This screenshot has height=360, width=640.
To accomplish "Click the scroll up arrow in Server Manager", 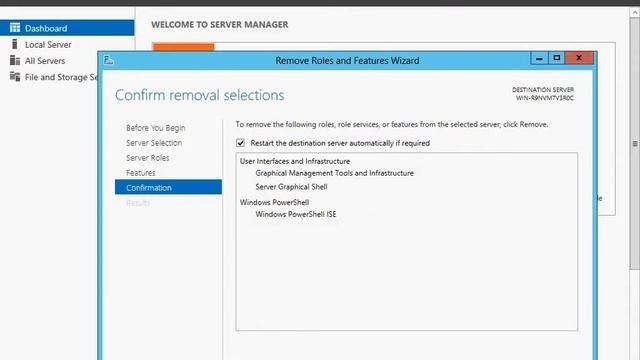I will pos(635,13).
